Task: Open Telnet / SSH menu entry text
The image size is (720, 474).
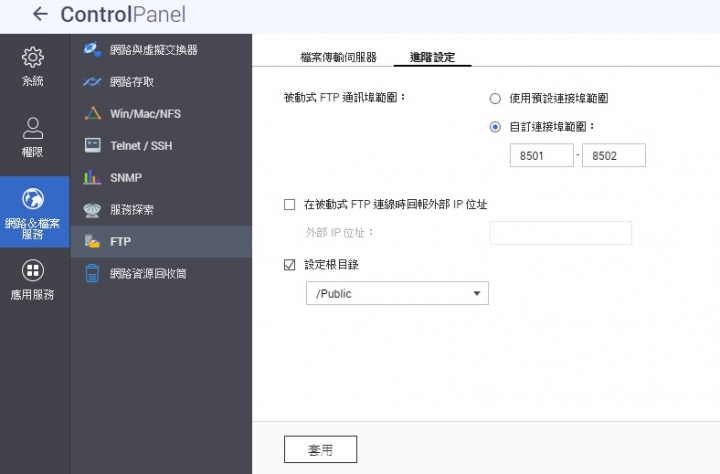Action: click(141, 146)
